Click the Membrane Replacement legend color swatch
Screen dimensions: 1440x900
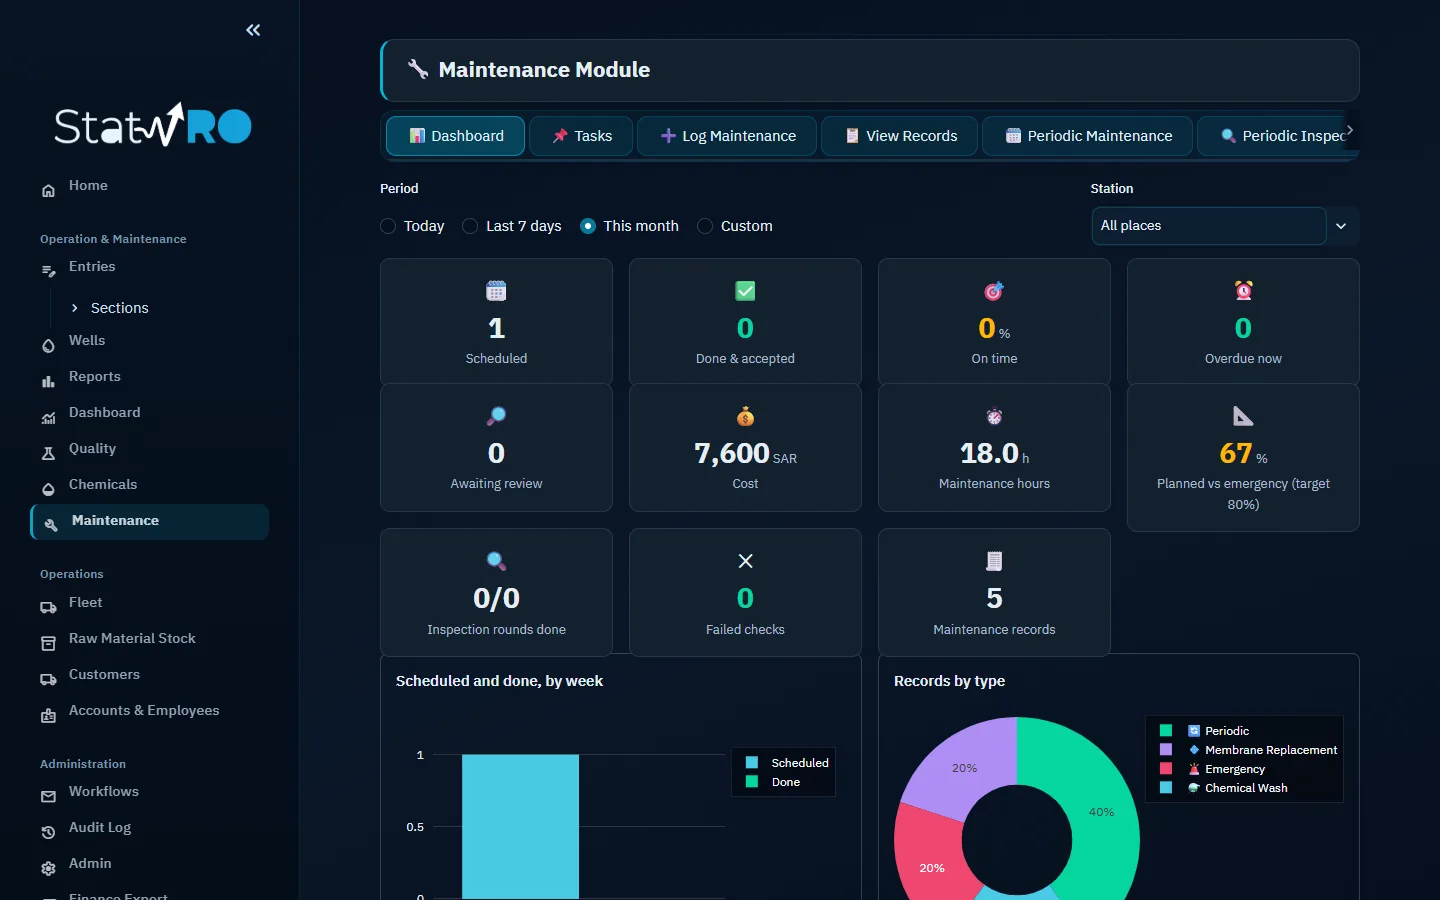(1166, 750)
